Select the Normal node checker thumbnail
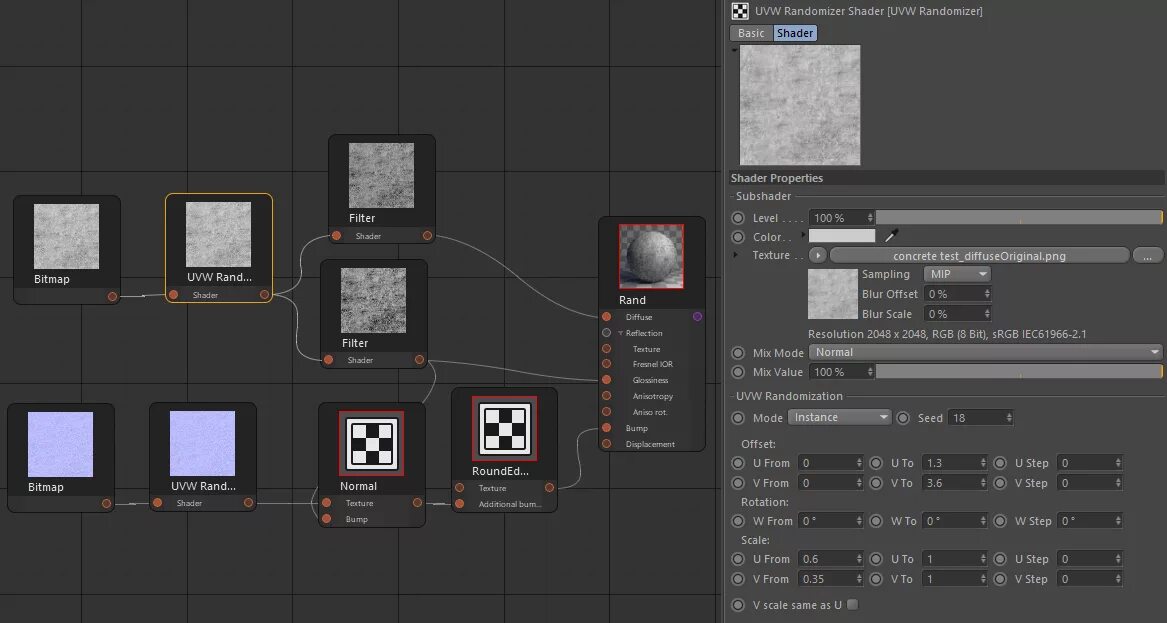 [x=371, y=443]
